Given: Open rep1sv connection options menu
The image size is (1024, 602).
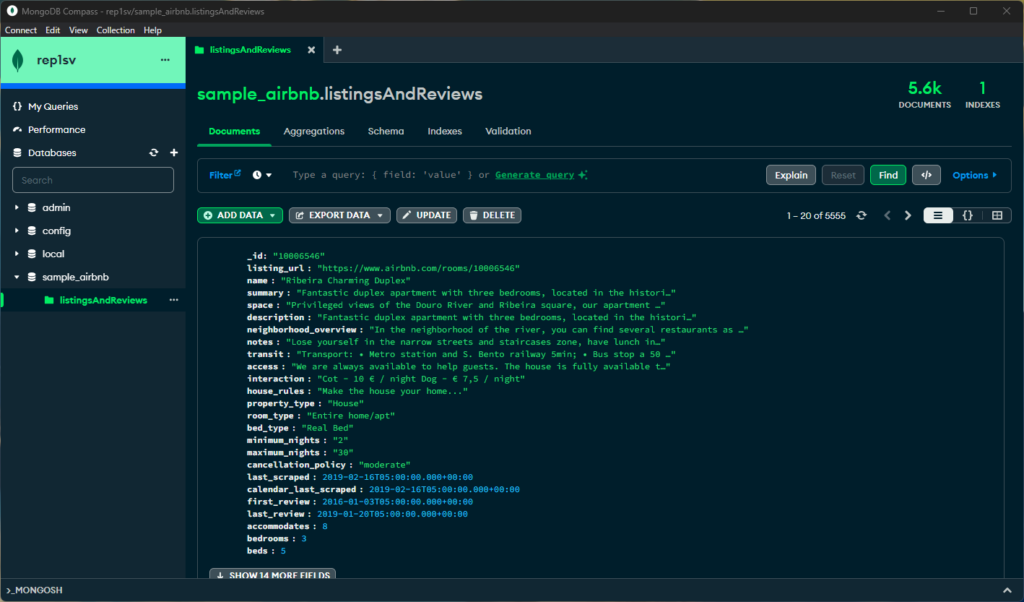Looking at the screenshot, I should [x=165, y=60].
